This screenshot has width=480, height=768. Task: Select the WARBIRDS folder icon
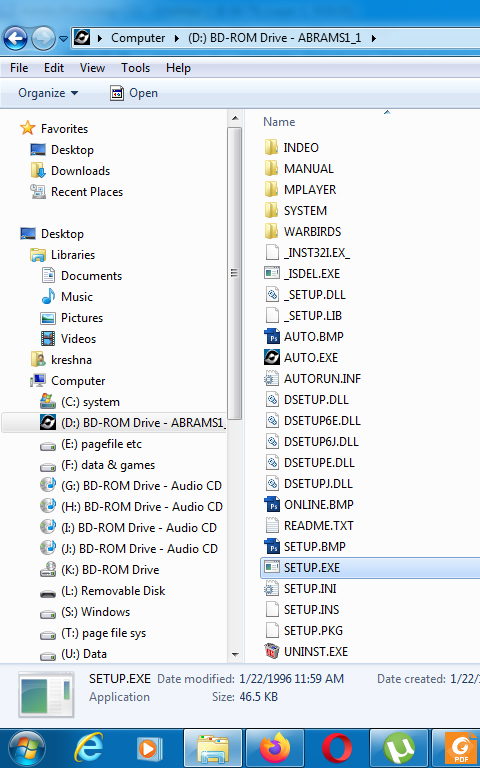[x=271, y=232]
